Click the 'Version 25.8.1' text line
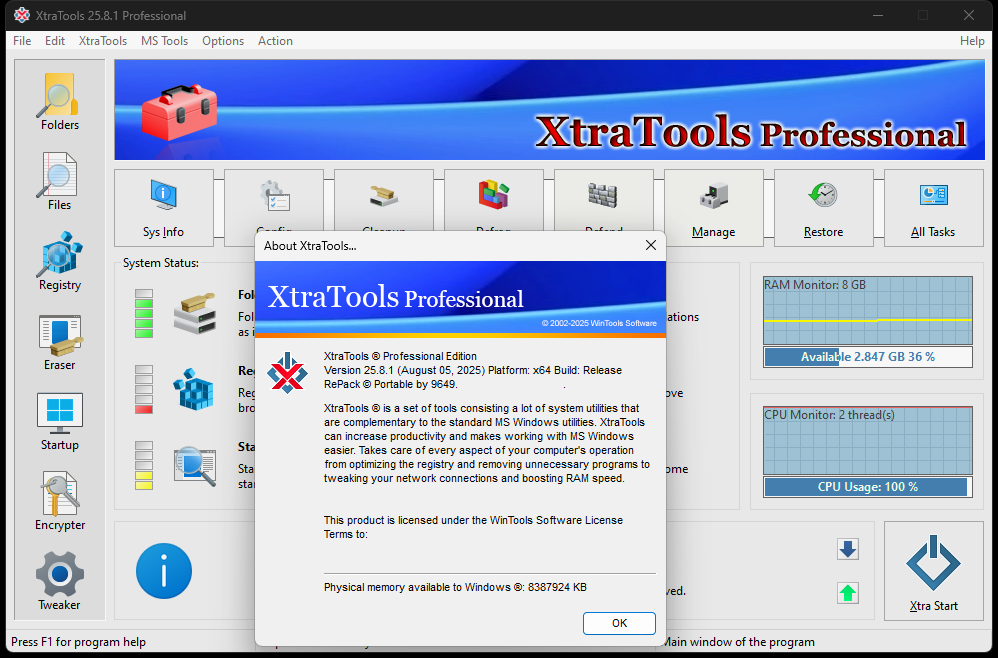Screen dimensions: 998x658 473,370
